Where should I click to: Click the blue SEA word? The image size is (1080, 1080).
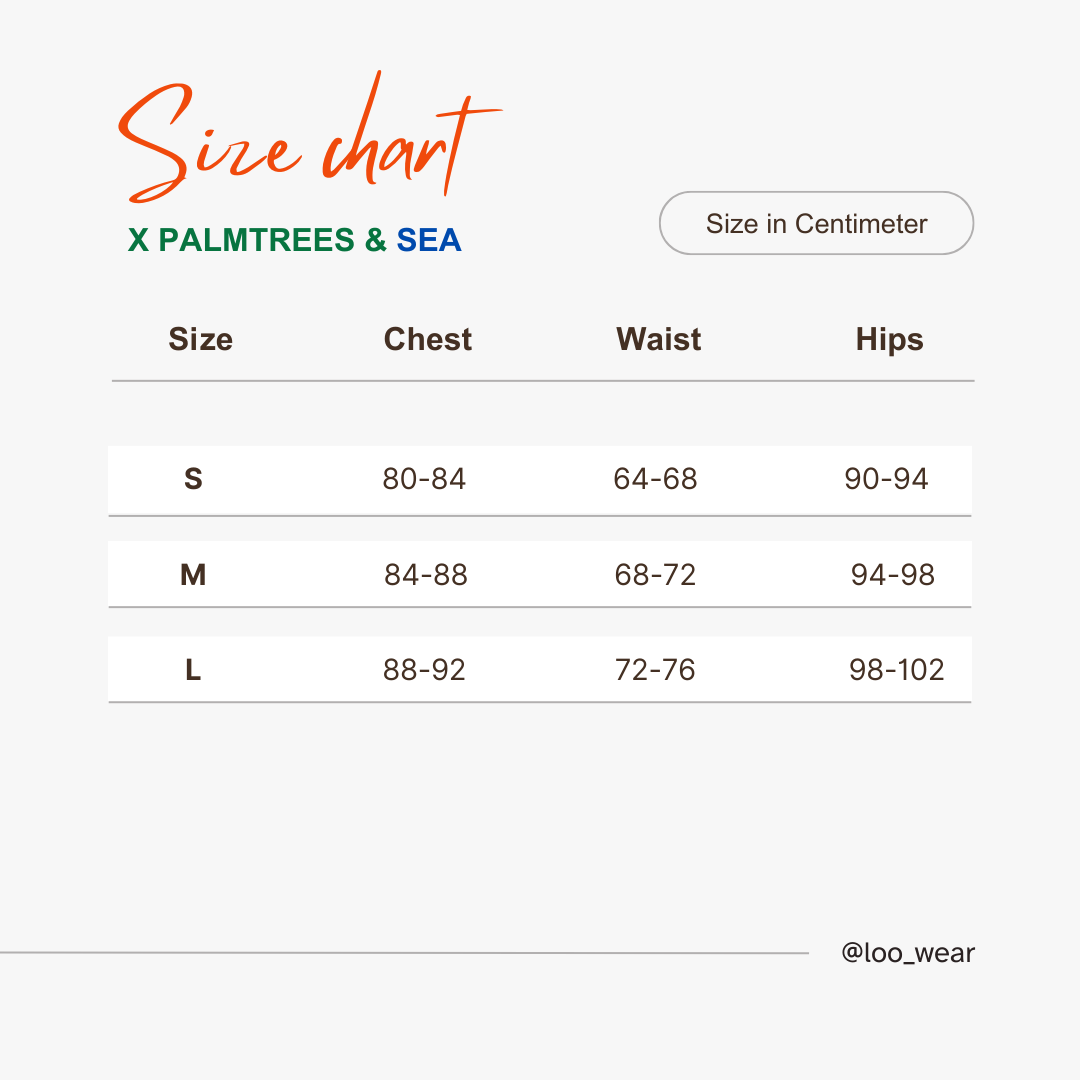(x=428, y=240)
